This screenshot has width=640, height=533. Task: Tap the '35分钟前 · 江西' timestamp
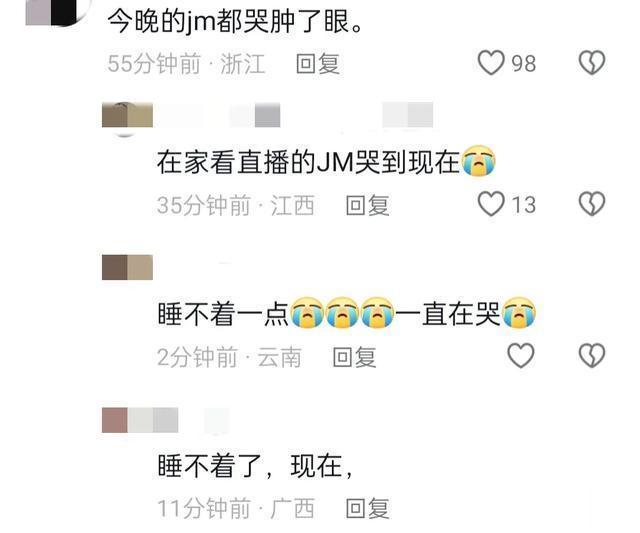tap(236, 205)
